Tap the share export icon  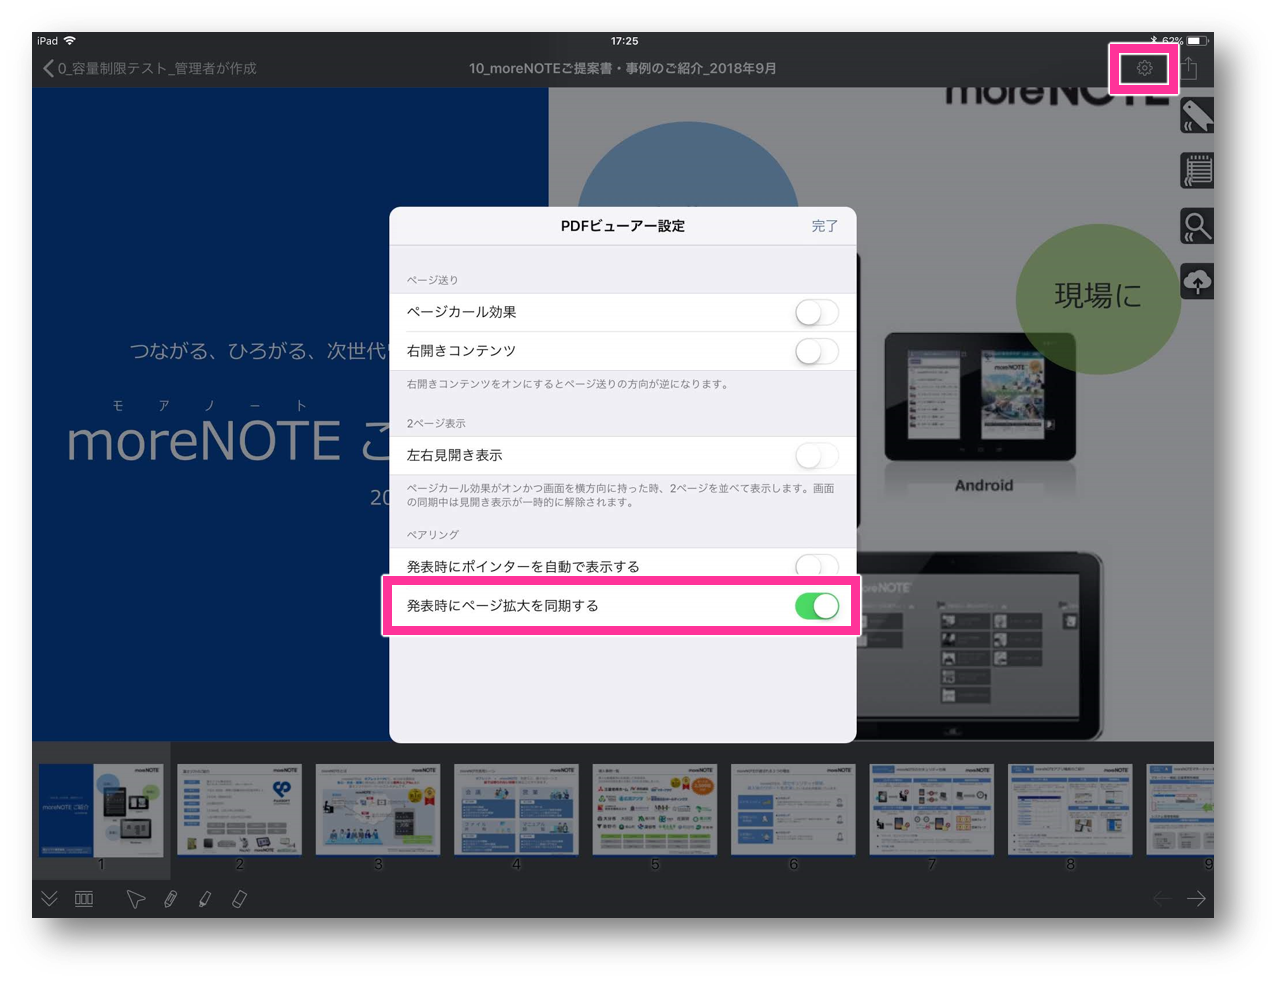(1189, 68)
